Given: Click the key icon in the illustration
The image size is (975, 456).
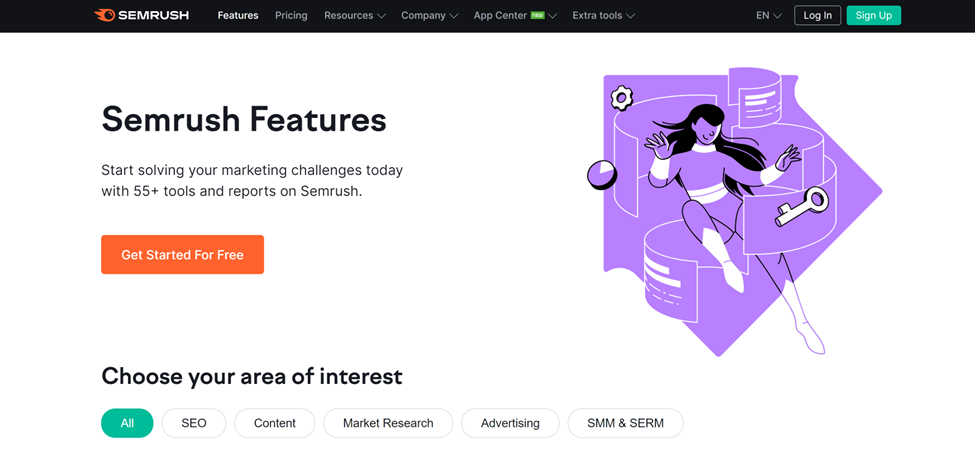Looking at the screenshot, I should (x=802, y=207).
